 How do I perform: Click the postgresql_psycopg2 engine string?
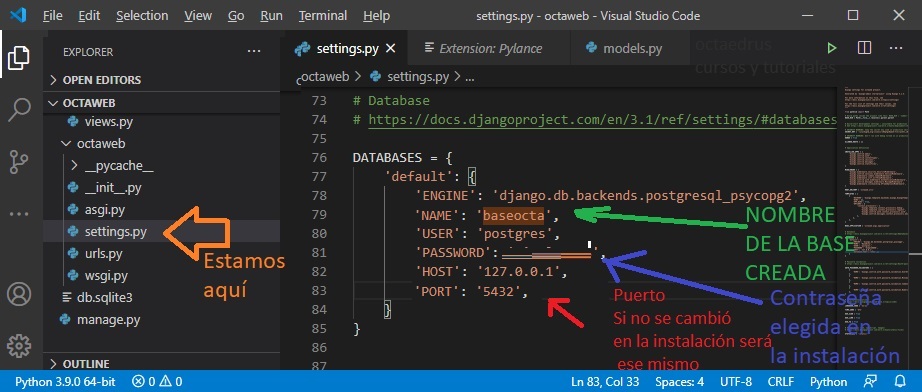pyautogui.click(x=647, y=196)
